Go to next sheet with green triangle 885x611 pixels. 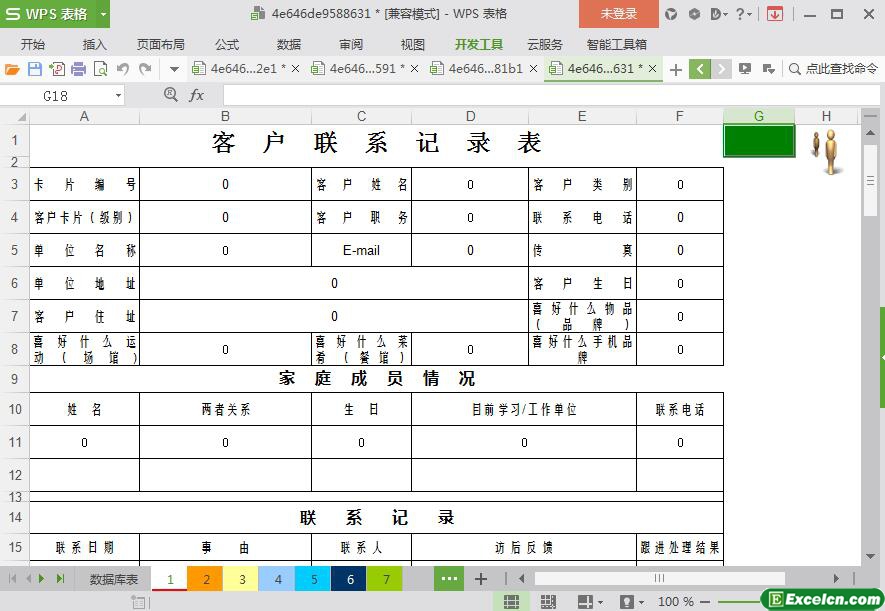pyautogui.click(x=42, y=579)
